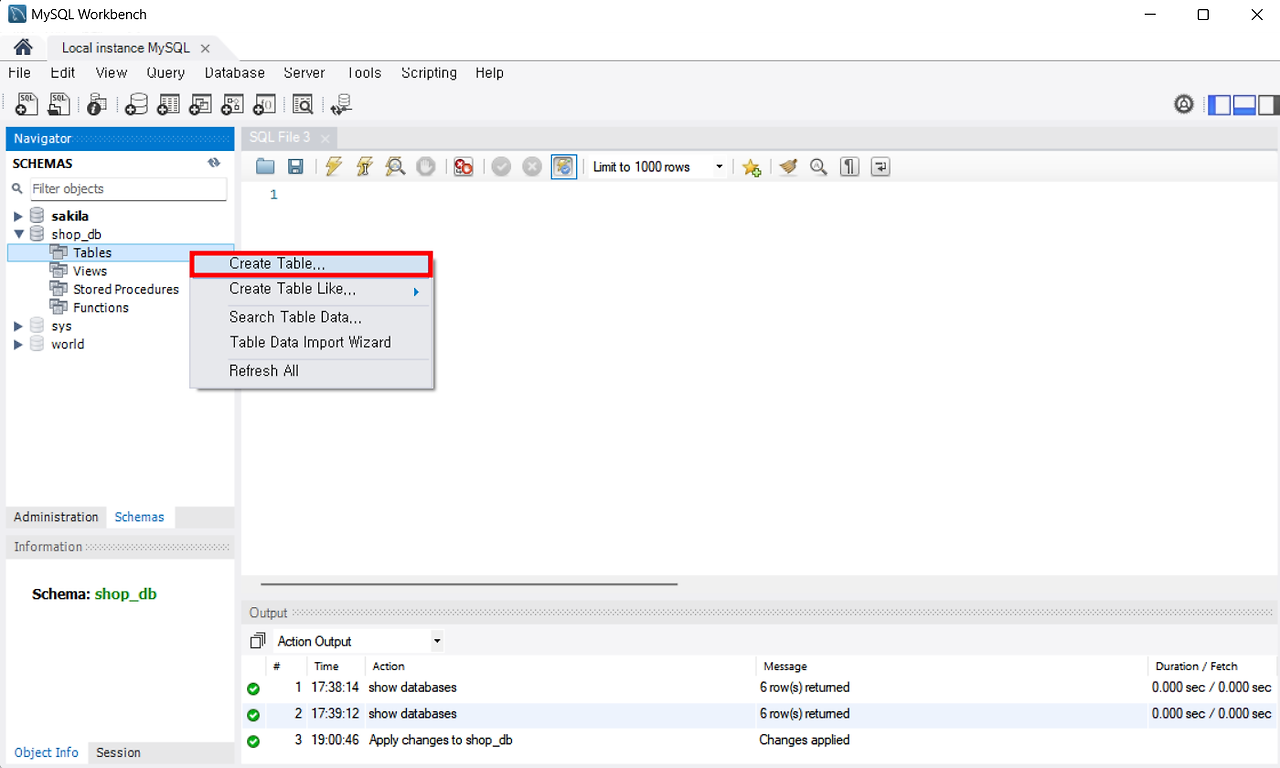
Task: Create new stored procedure toolbar icon
Action: point(232,104)
